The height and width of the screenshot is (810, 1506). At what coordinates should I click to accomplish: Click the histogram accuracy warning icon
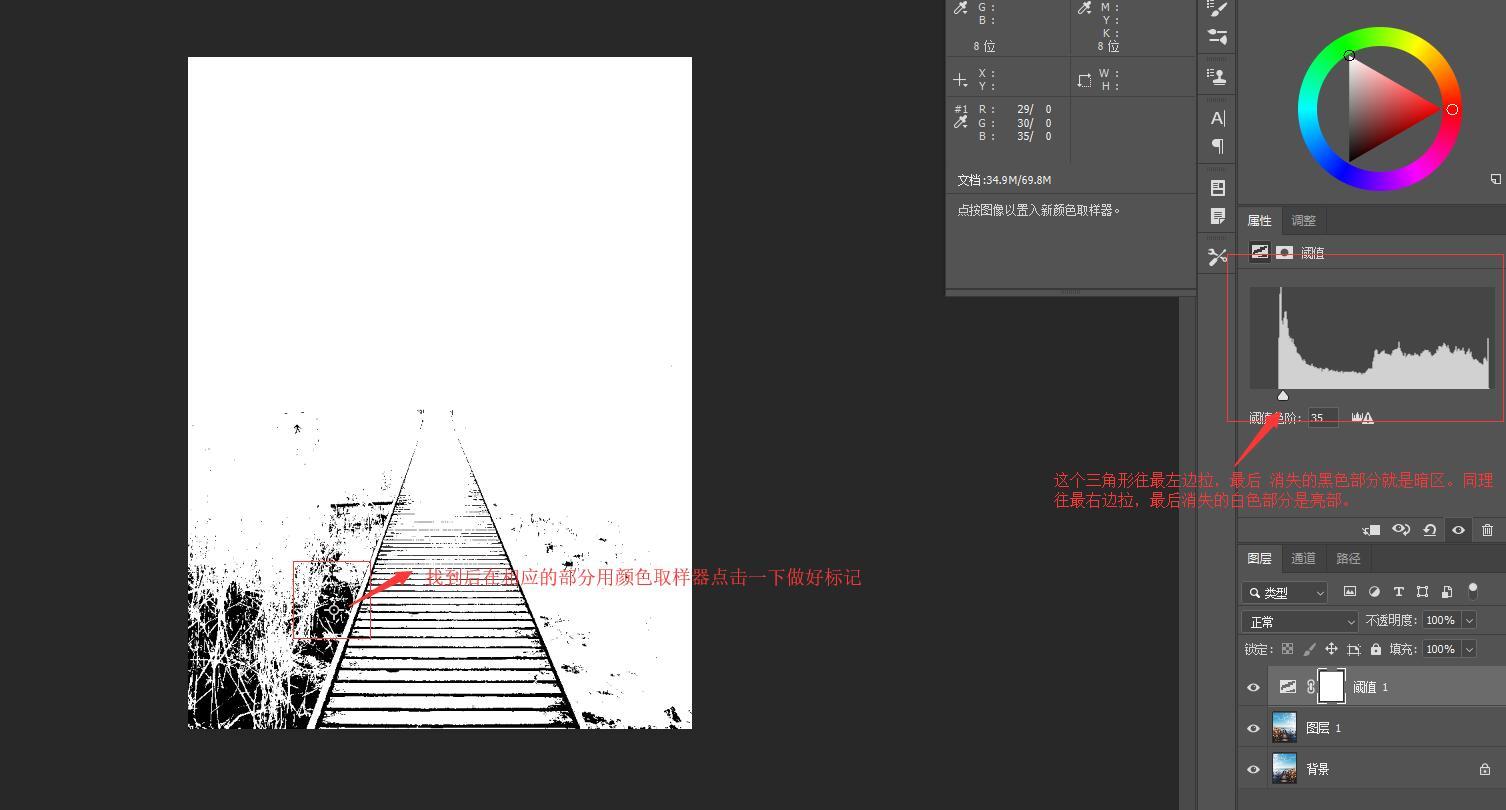click(1363, 418)
